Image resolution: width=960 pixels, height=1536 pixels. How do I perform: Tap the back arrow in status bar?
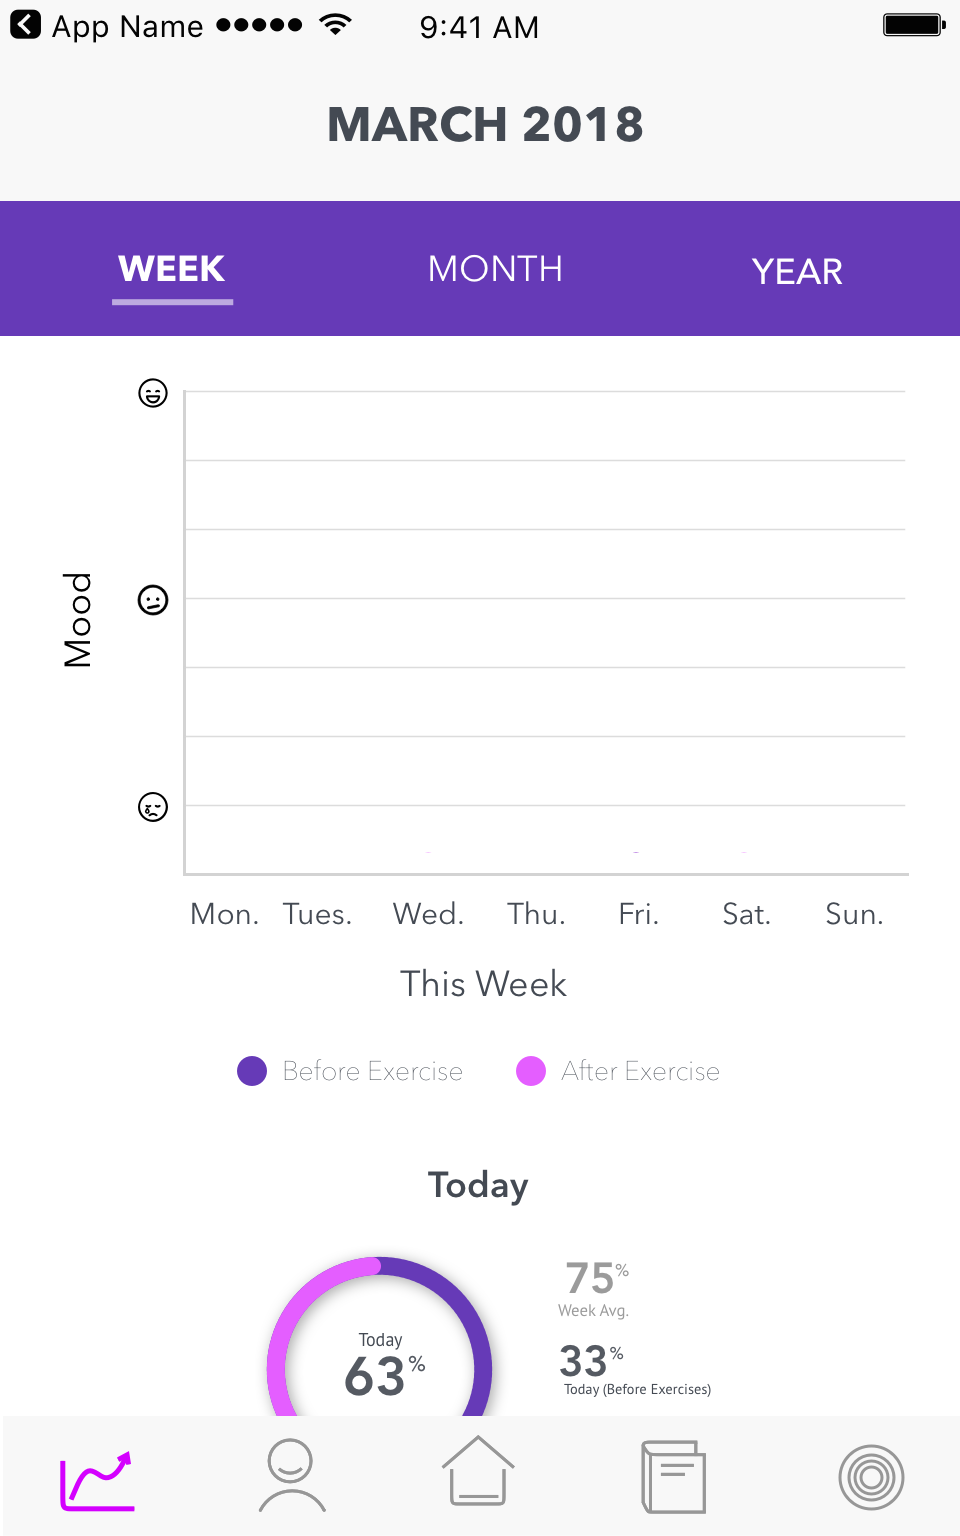click(26, 25)
